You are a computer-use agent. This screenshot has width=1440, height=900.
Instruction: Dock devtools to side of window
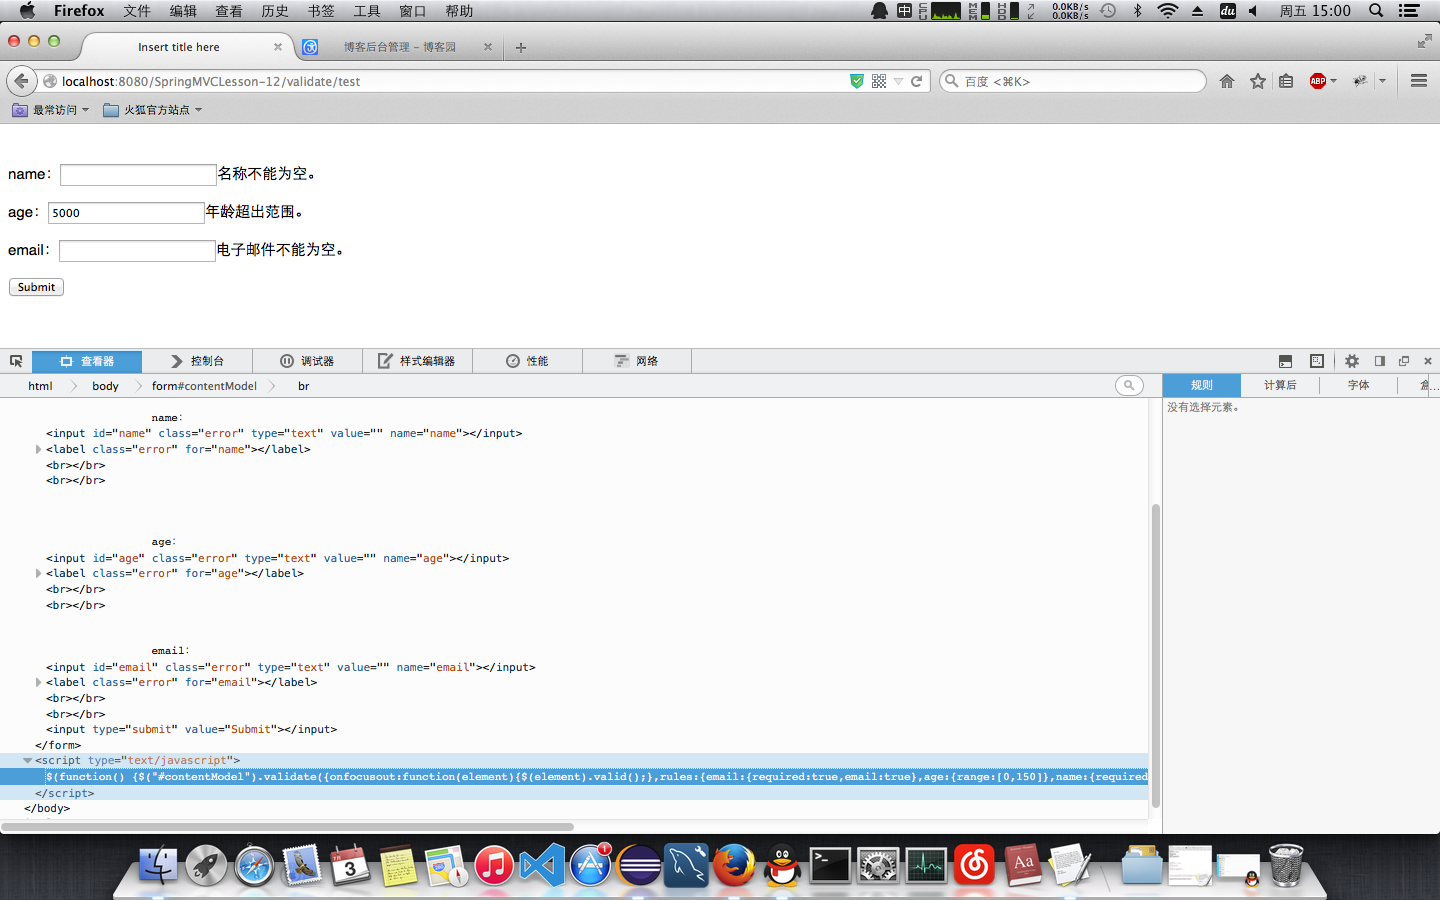(1380, 361)
